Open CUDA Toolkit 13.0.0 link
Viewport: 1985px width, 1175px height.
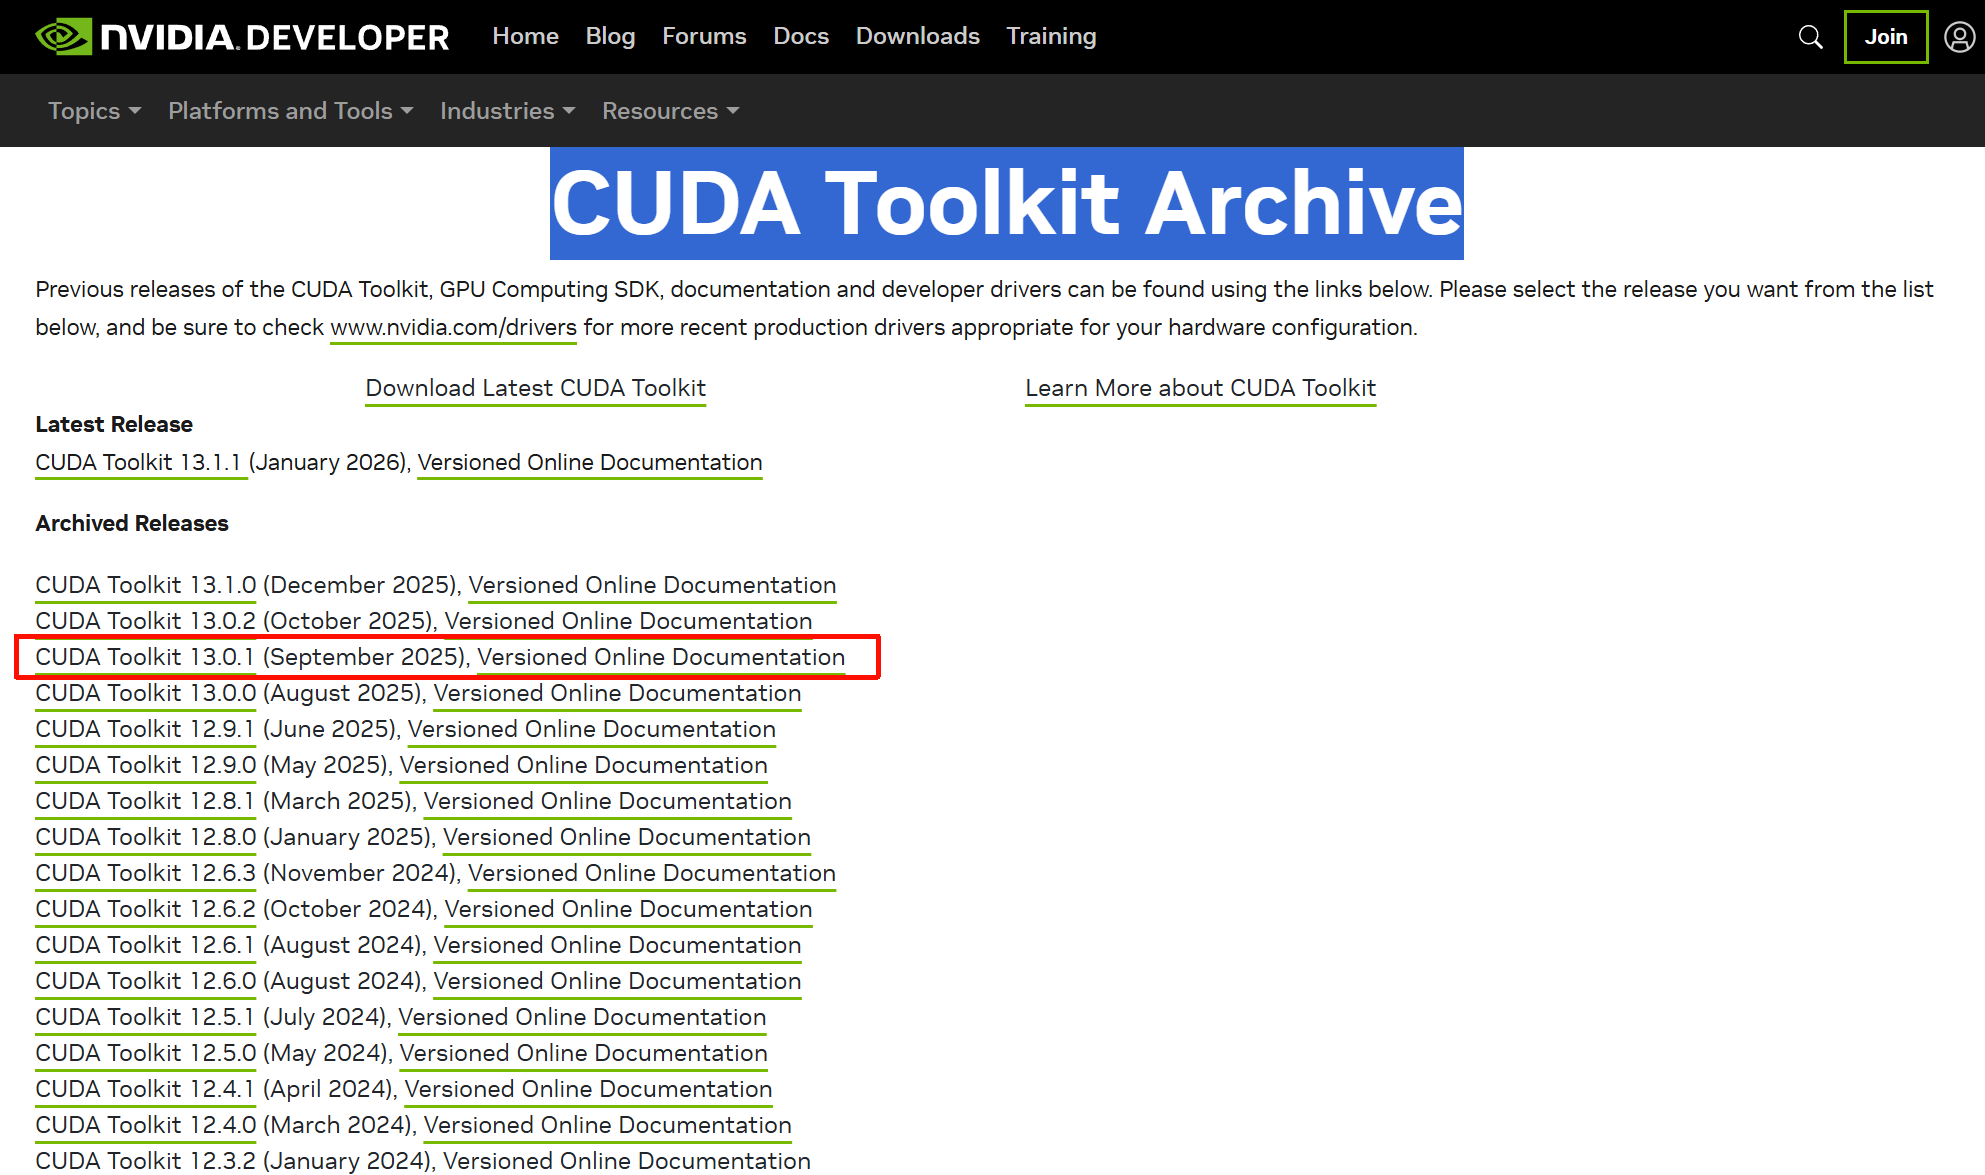[146, 694]
